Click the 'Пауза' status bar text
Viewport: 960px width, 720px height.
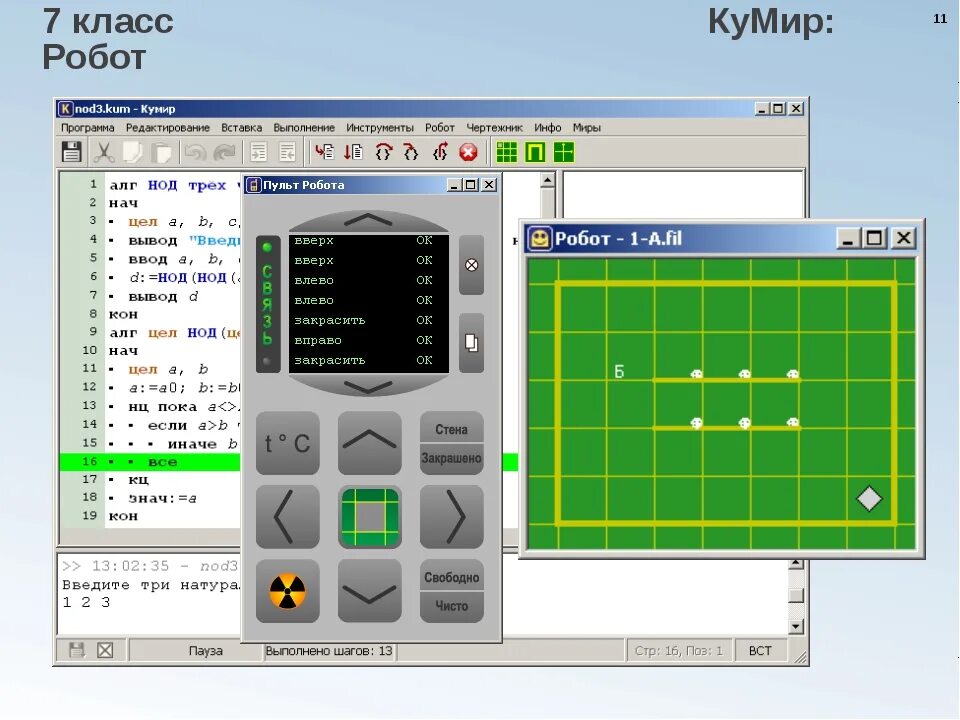point(206,651)
